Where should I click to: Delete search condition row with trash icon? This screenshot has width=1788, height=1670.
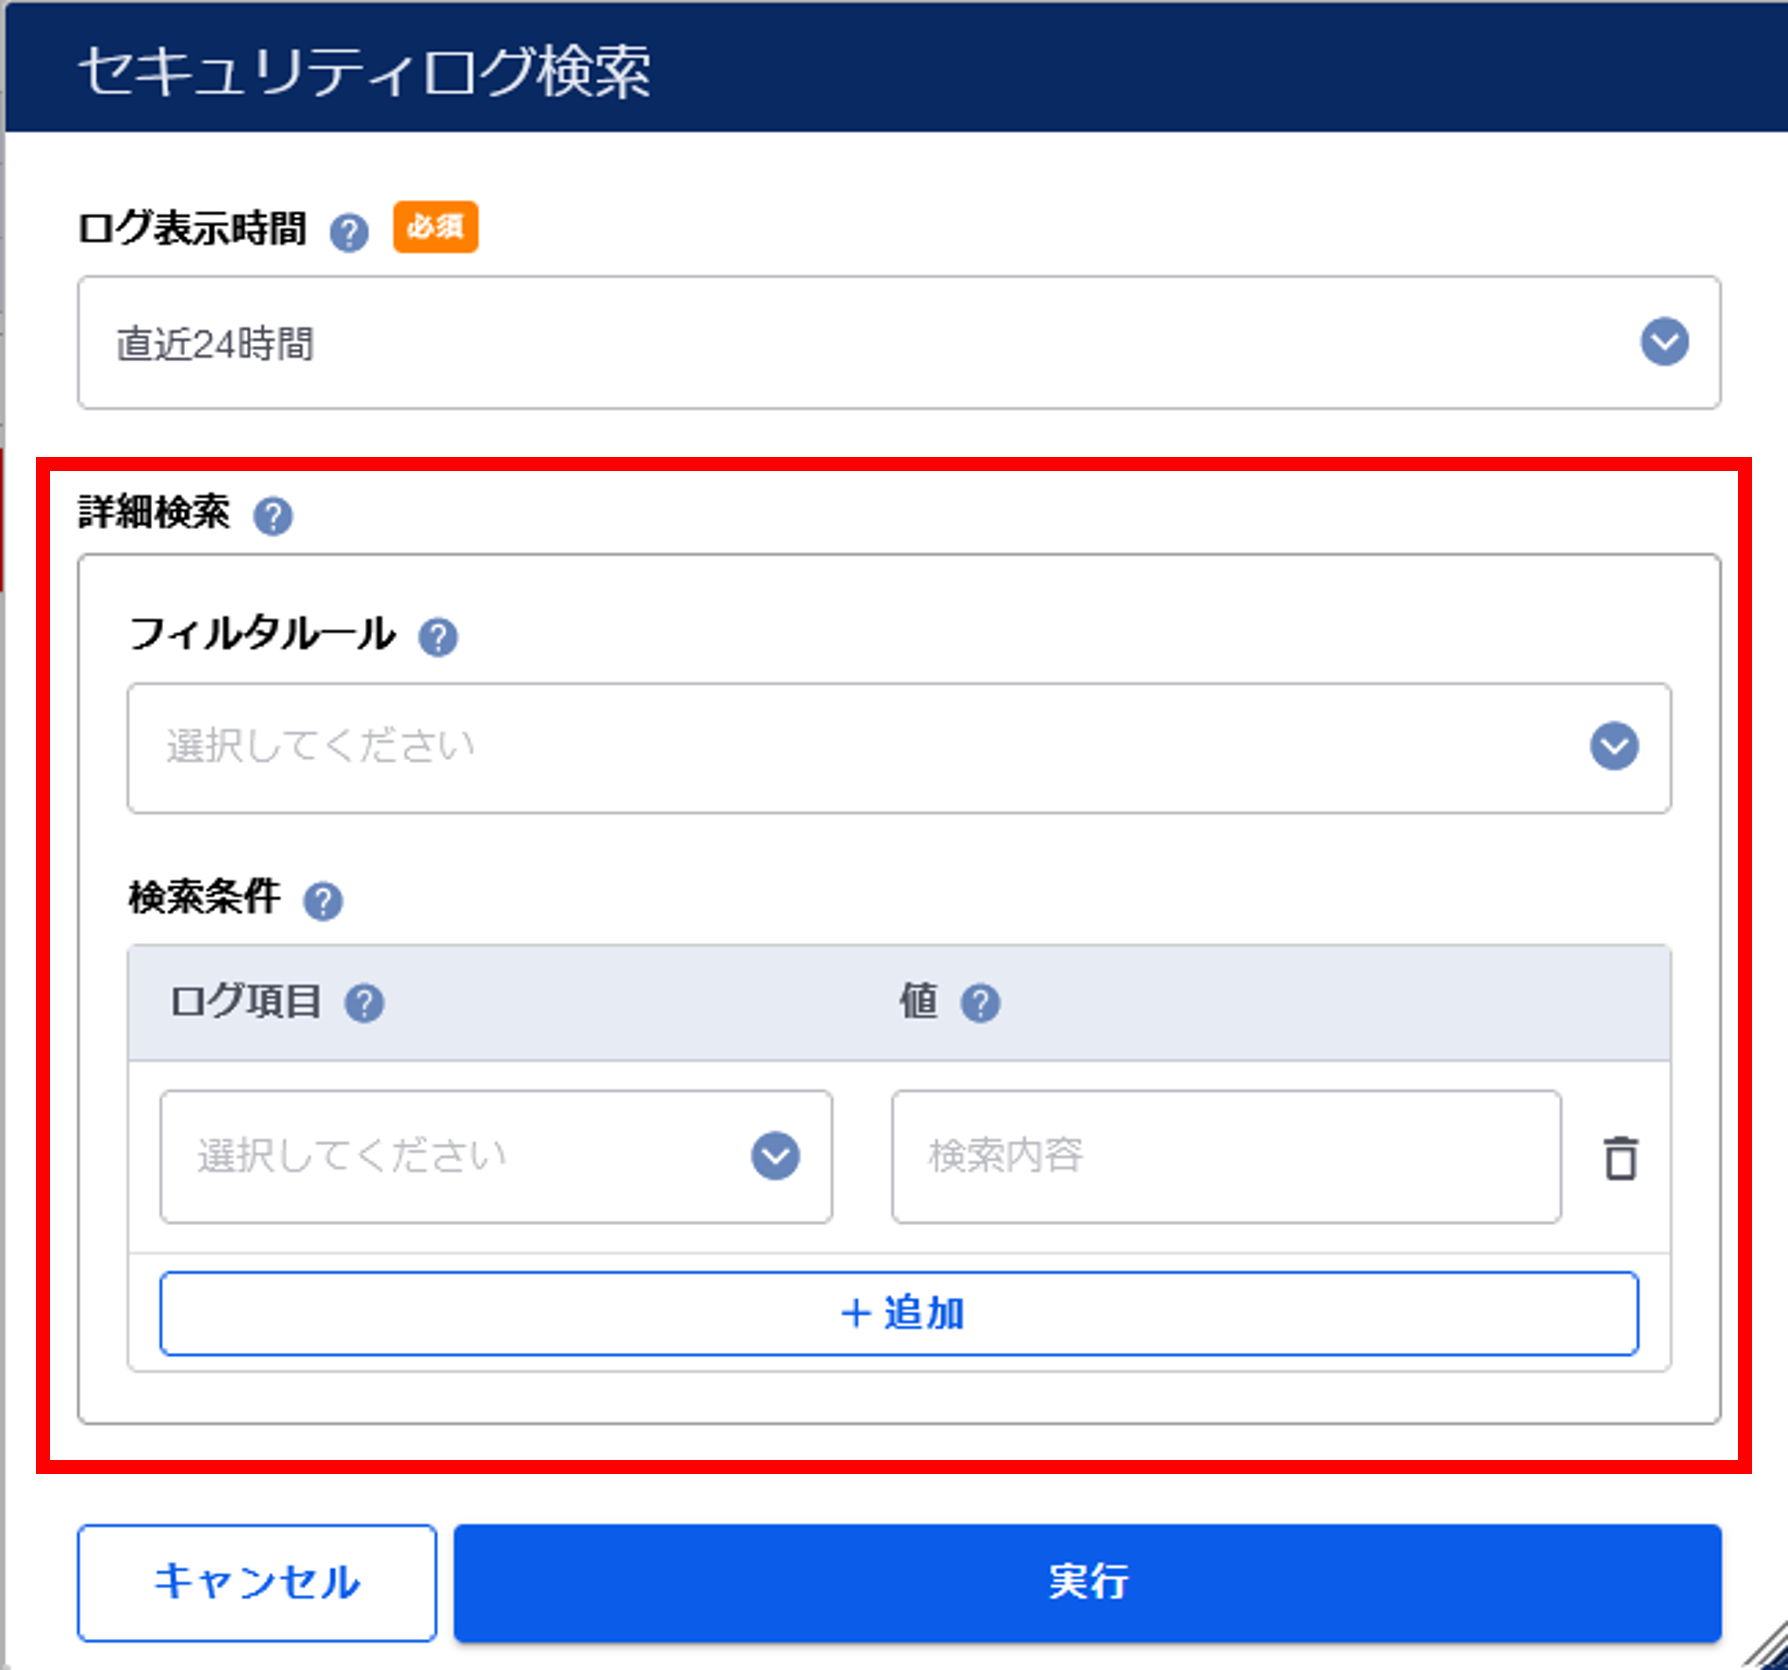[x=1621, y=1158]
